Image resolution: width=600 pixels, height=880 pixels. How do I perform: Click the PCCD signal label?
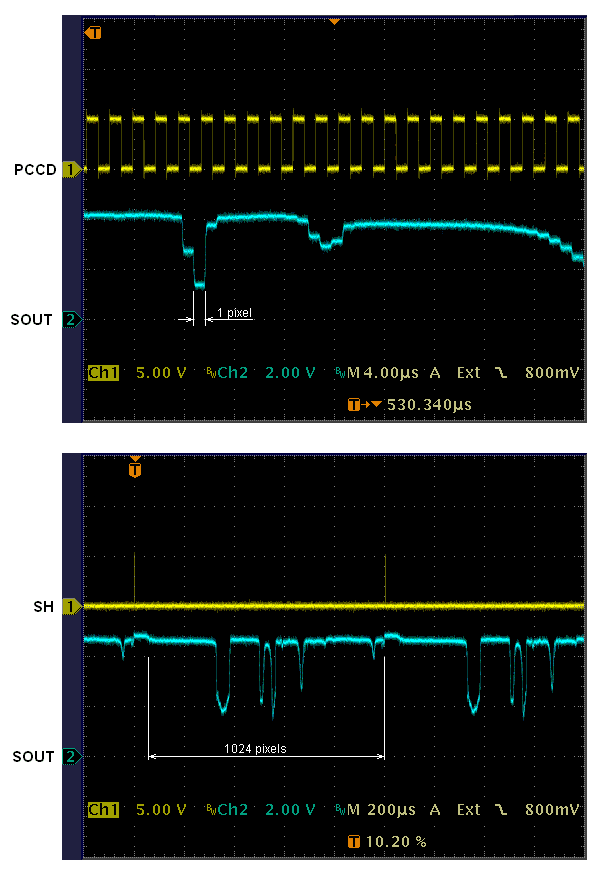34,170
